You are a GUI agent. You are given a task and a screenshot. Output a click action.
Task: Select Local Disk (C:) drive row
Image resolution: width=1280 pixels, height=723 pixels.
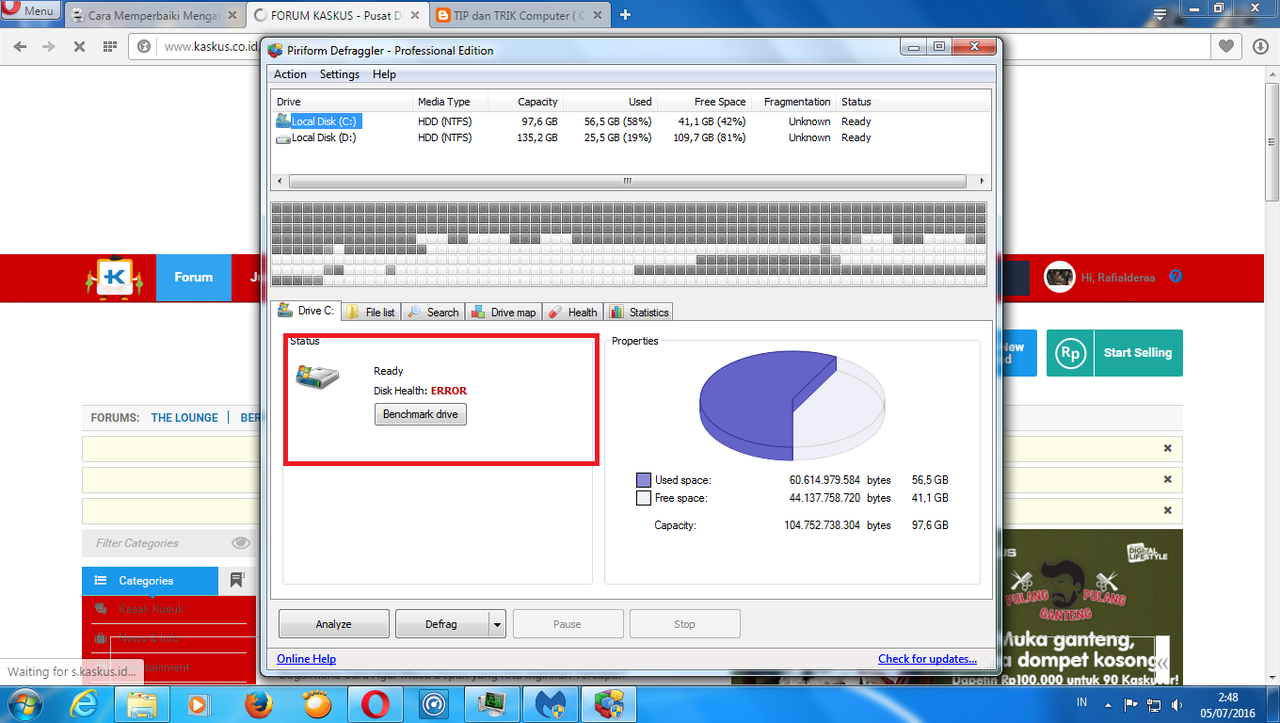pyautogui.click(x=632, y=121)
